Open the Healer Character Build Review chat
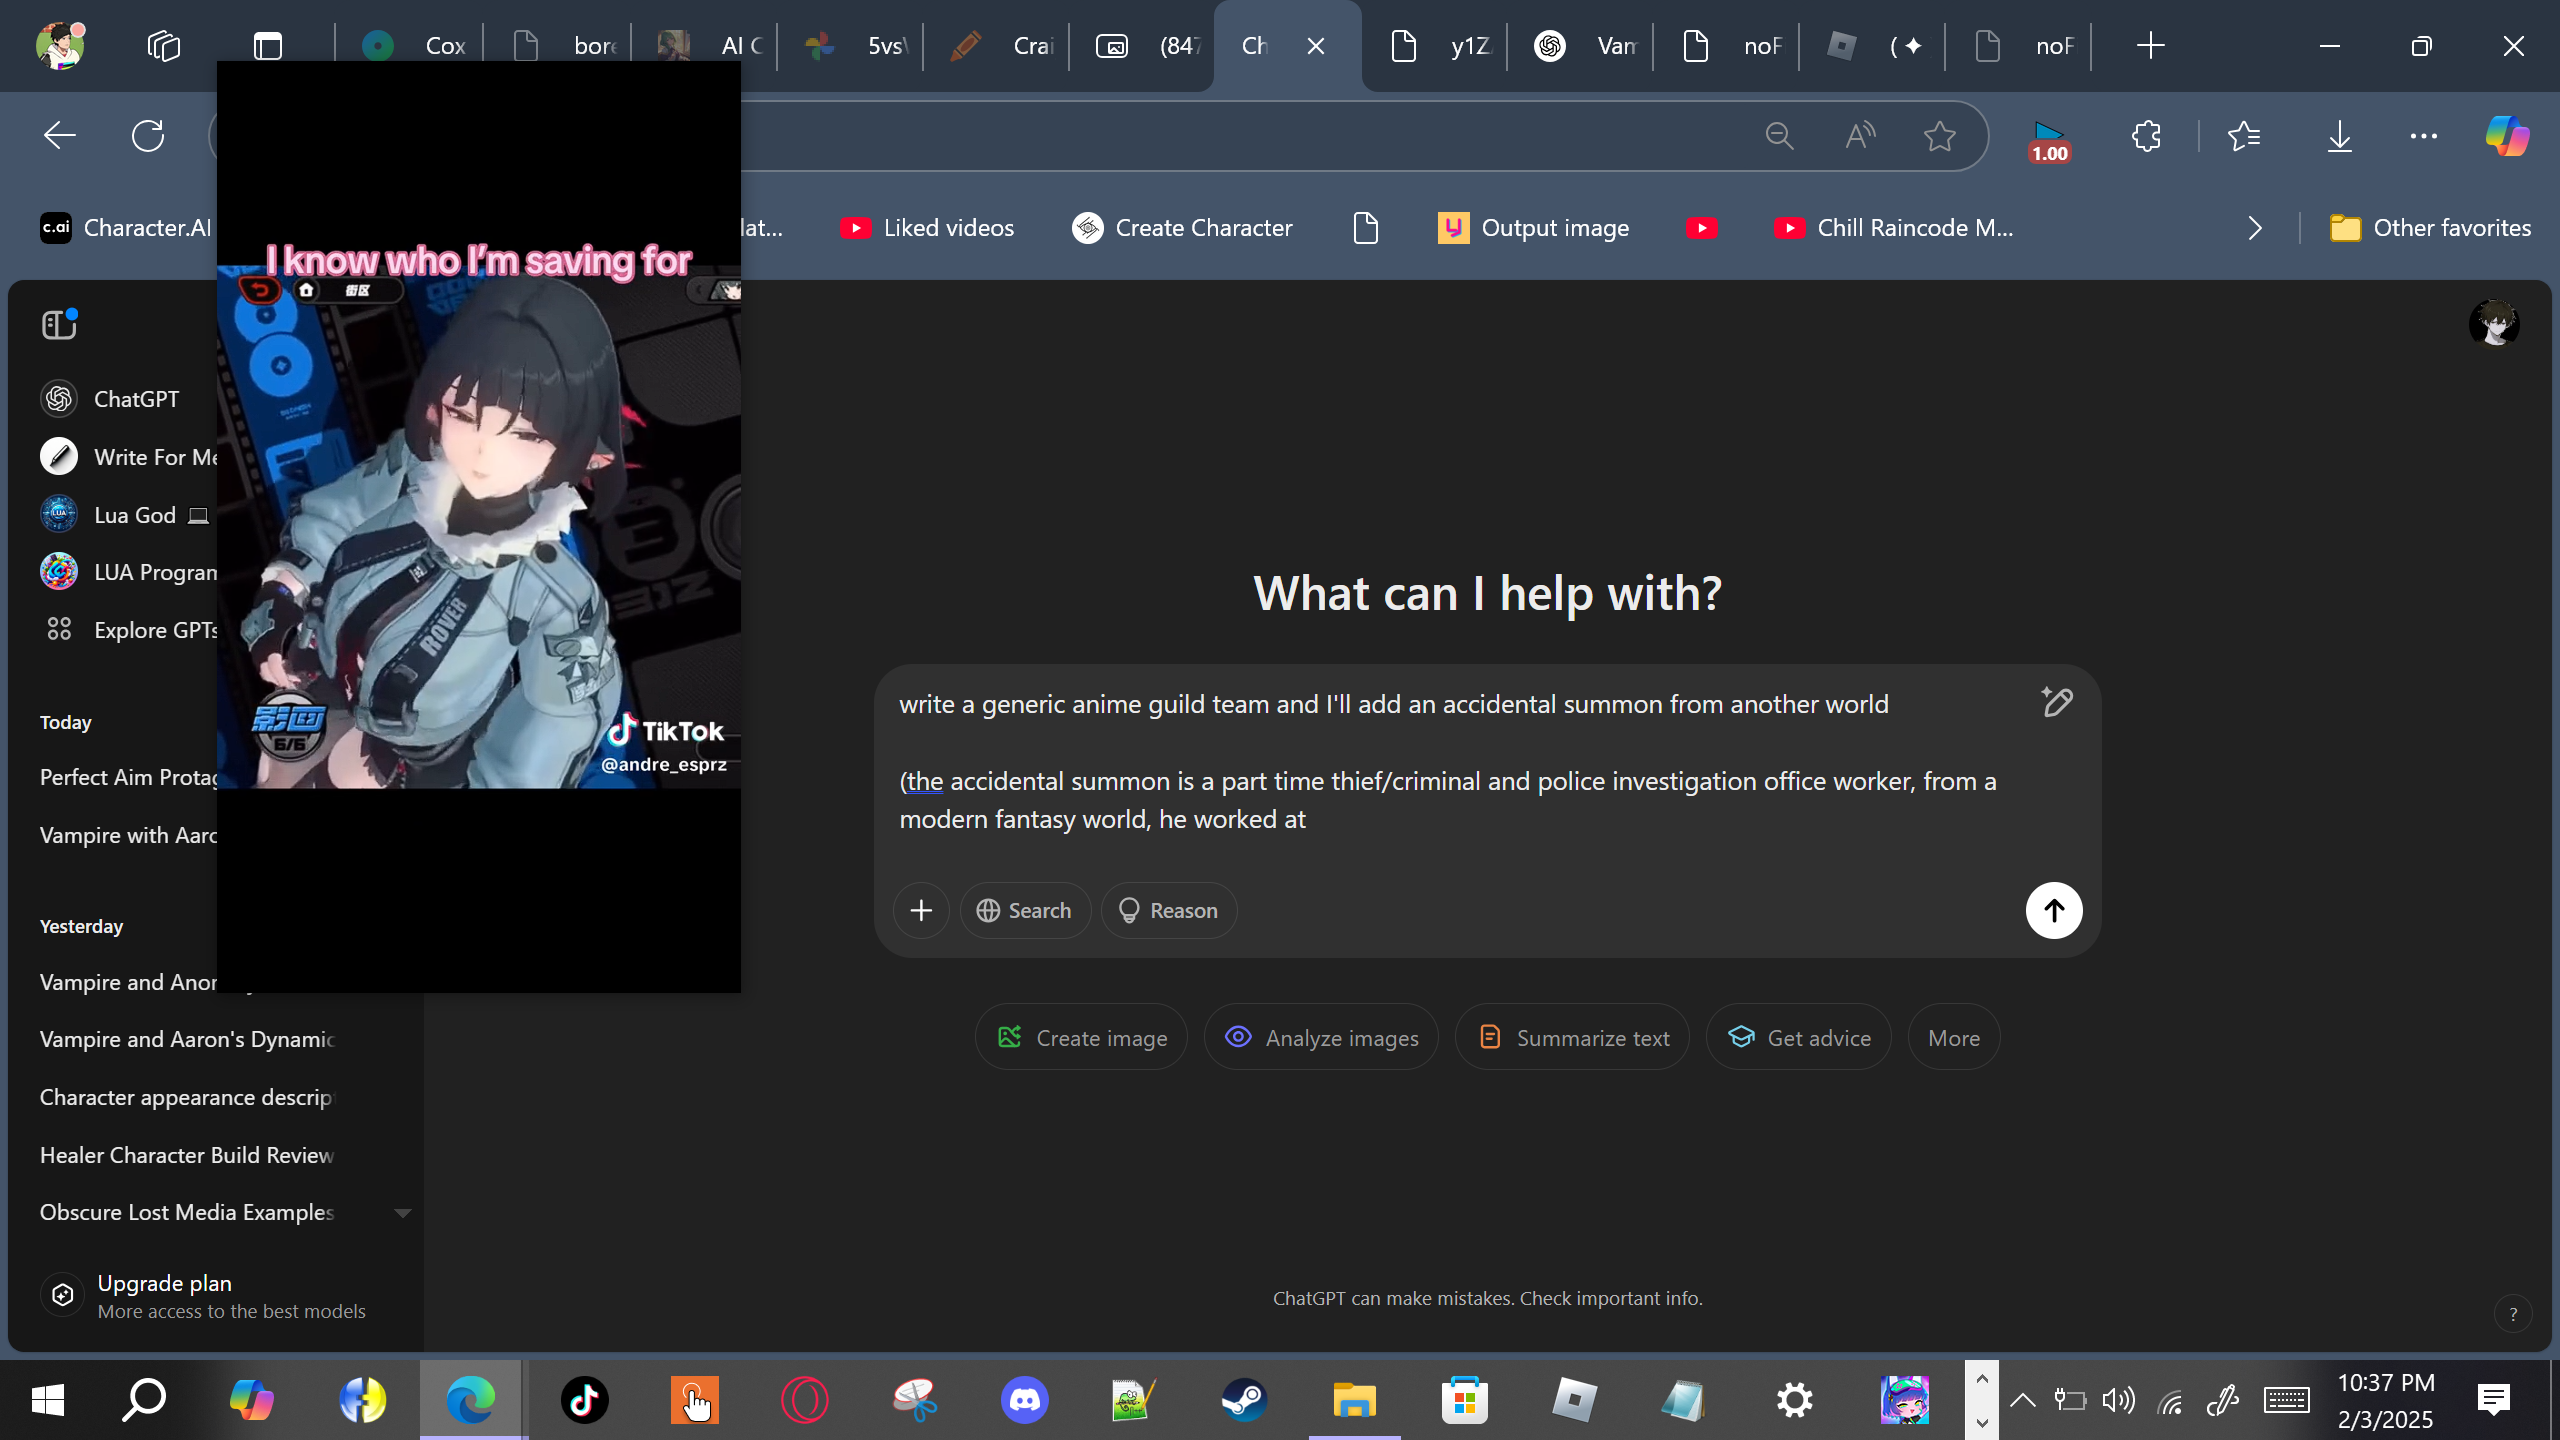The height and width of the screenshot is (1440, 2560). click(x=187, y=1155)
